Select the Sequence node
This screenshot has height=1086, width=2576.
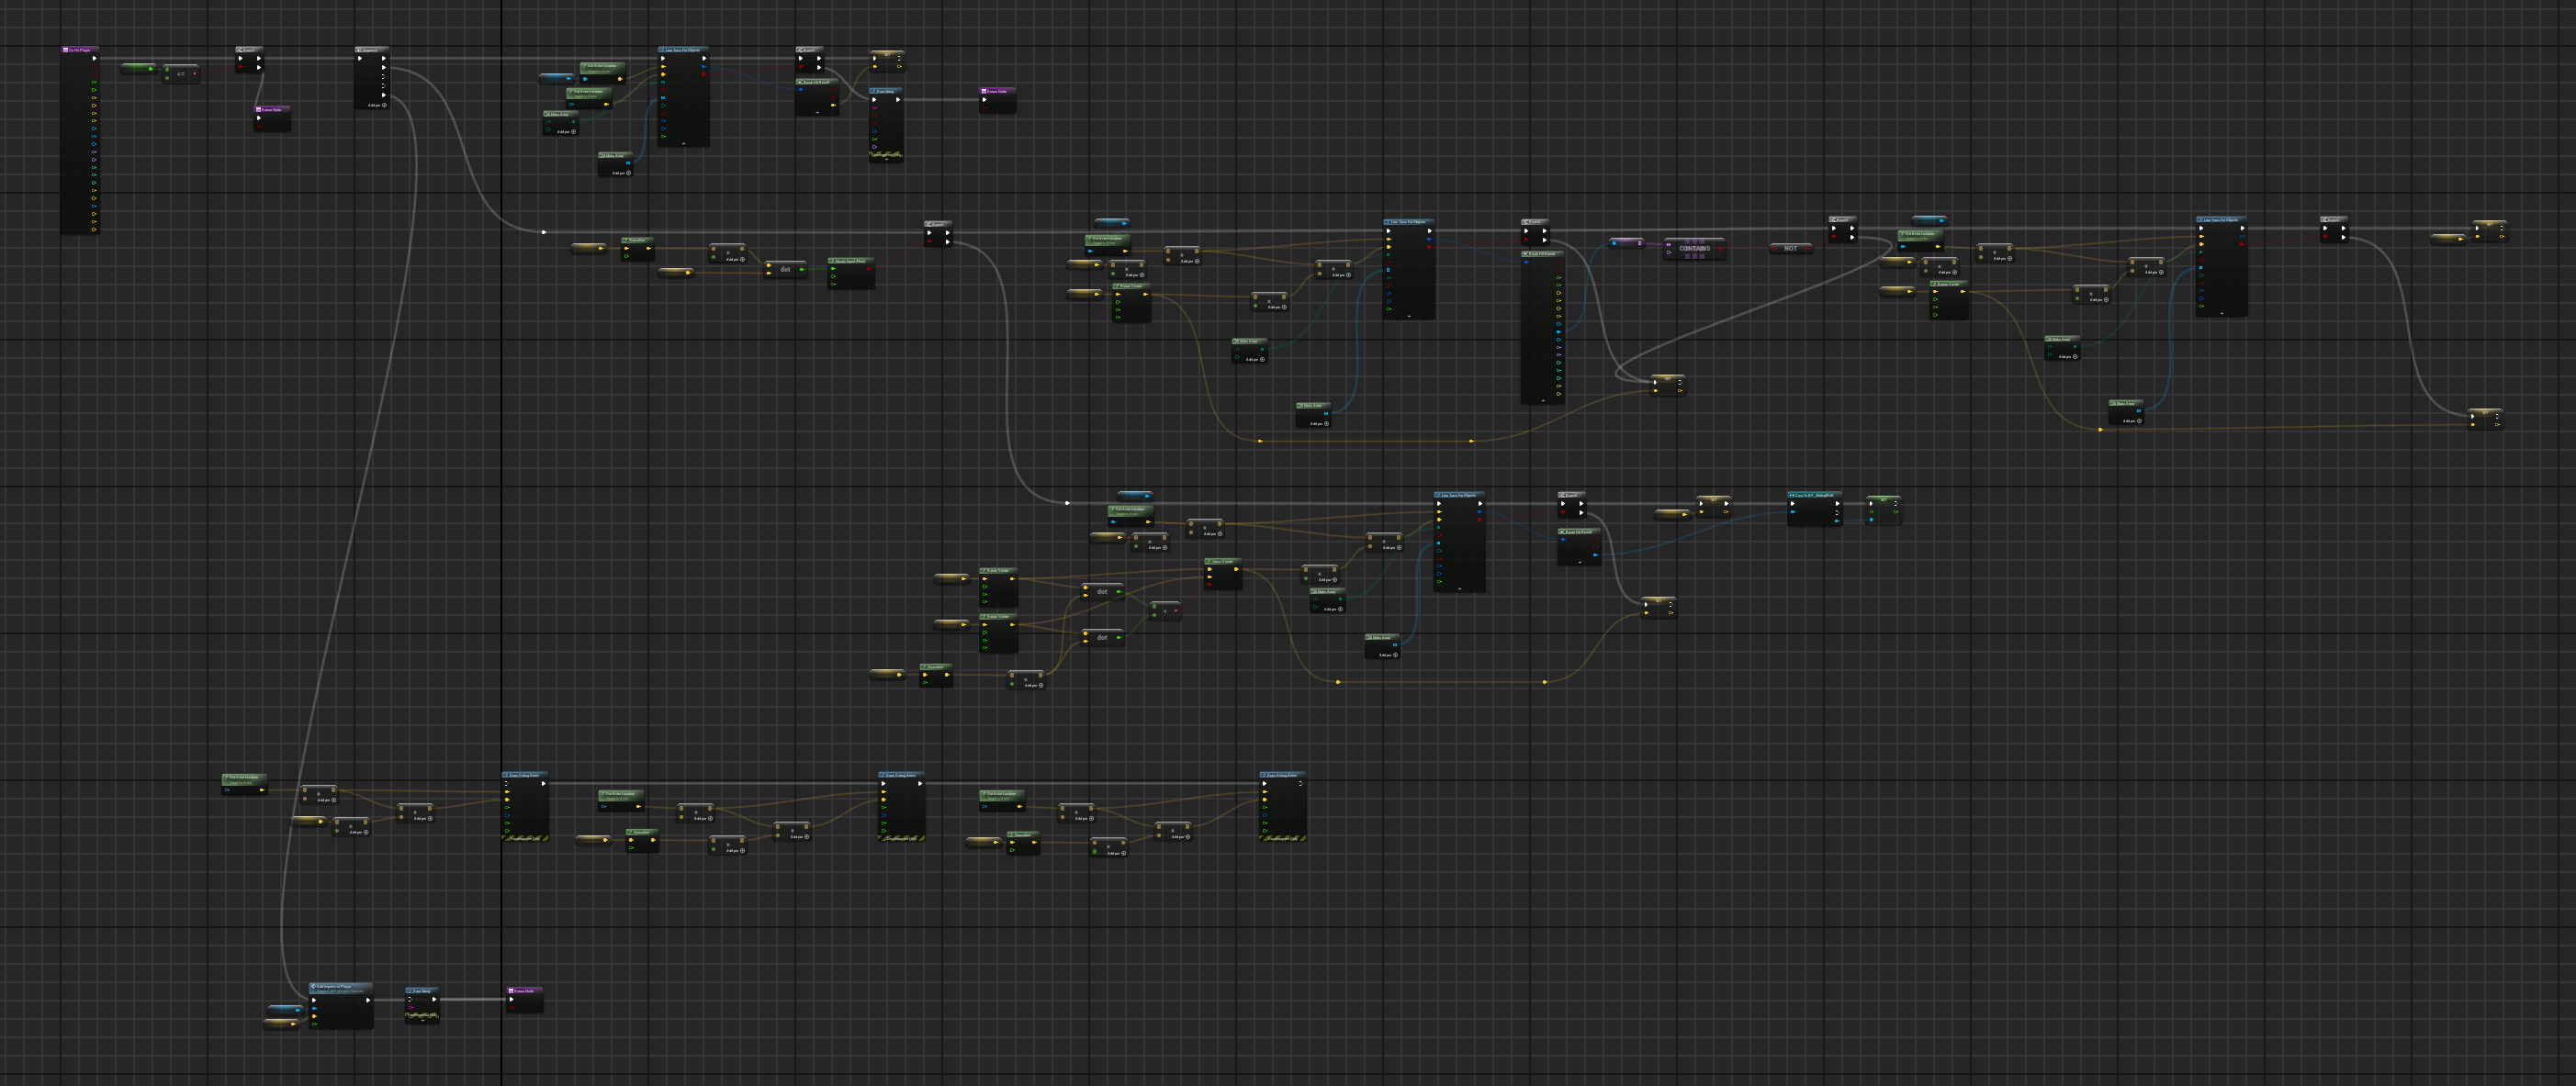click(373, 77)
